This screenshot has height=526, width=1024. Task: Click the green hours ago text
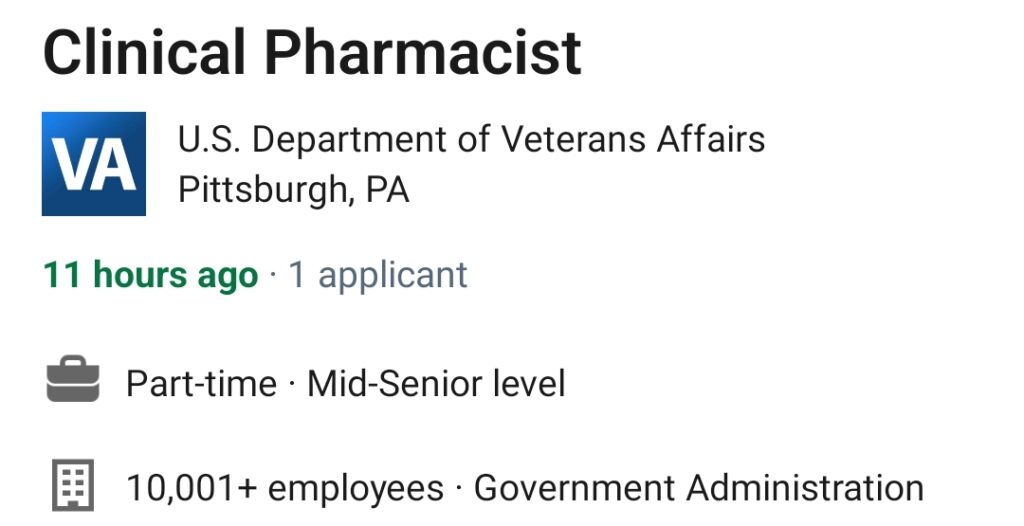pyautogui.click(x=176, y=274)
